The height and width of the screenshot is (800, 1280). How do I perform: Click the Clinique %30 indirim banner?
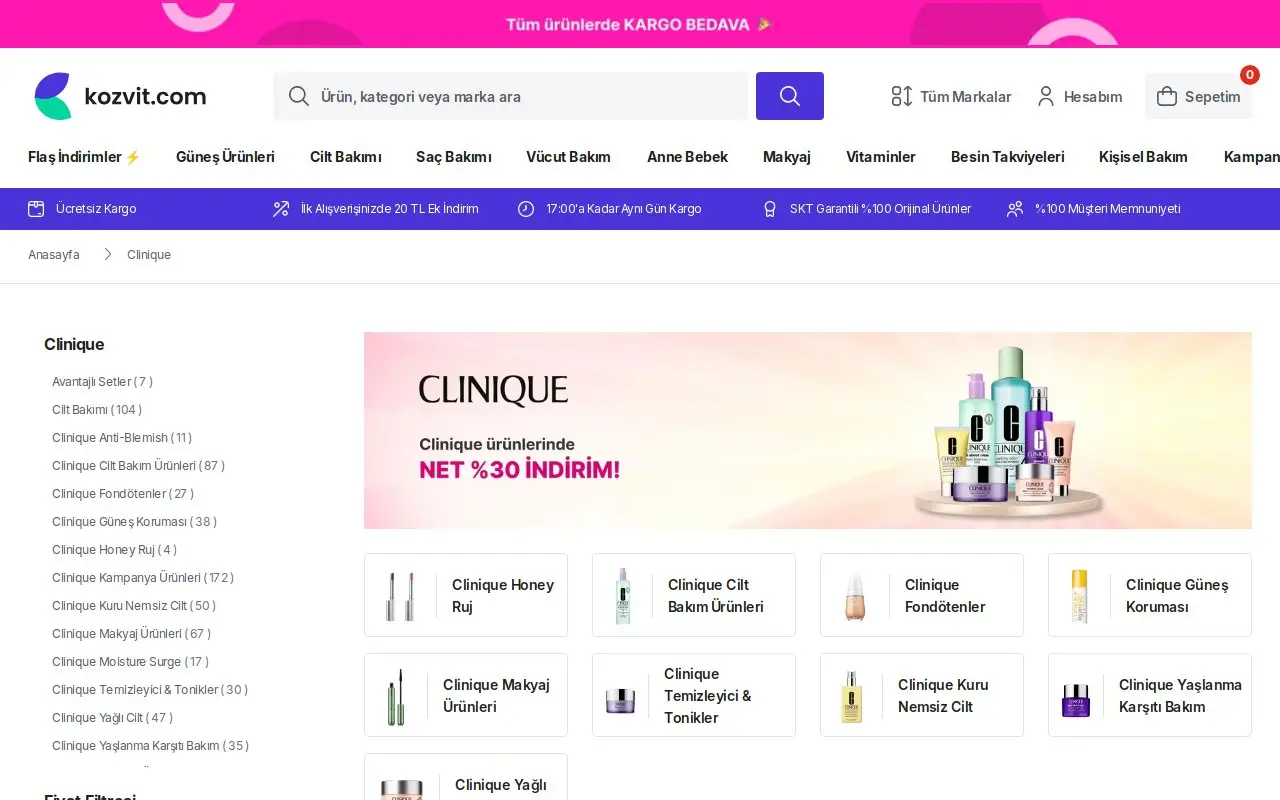pos(808,430)
